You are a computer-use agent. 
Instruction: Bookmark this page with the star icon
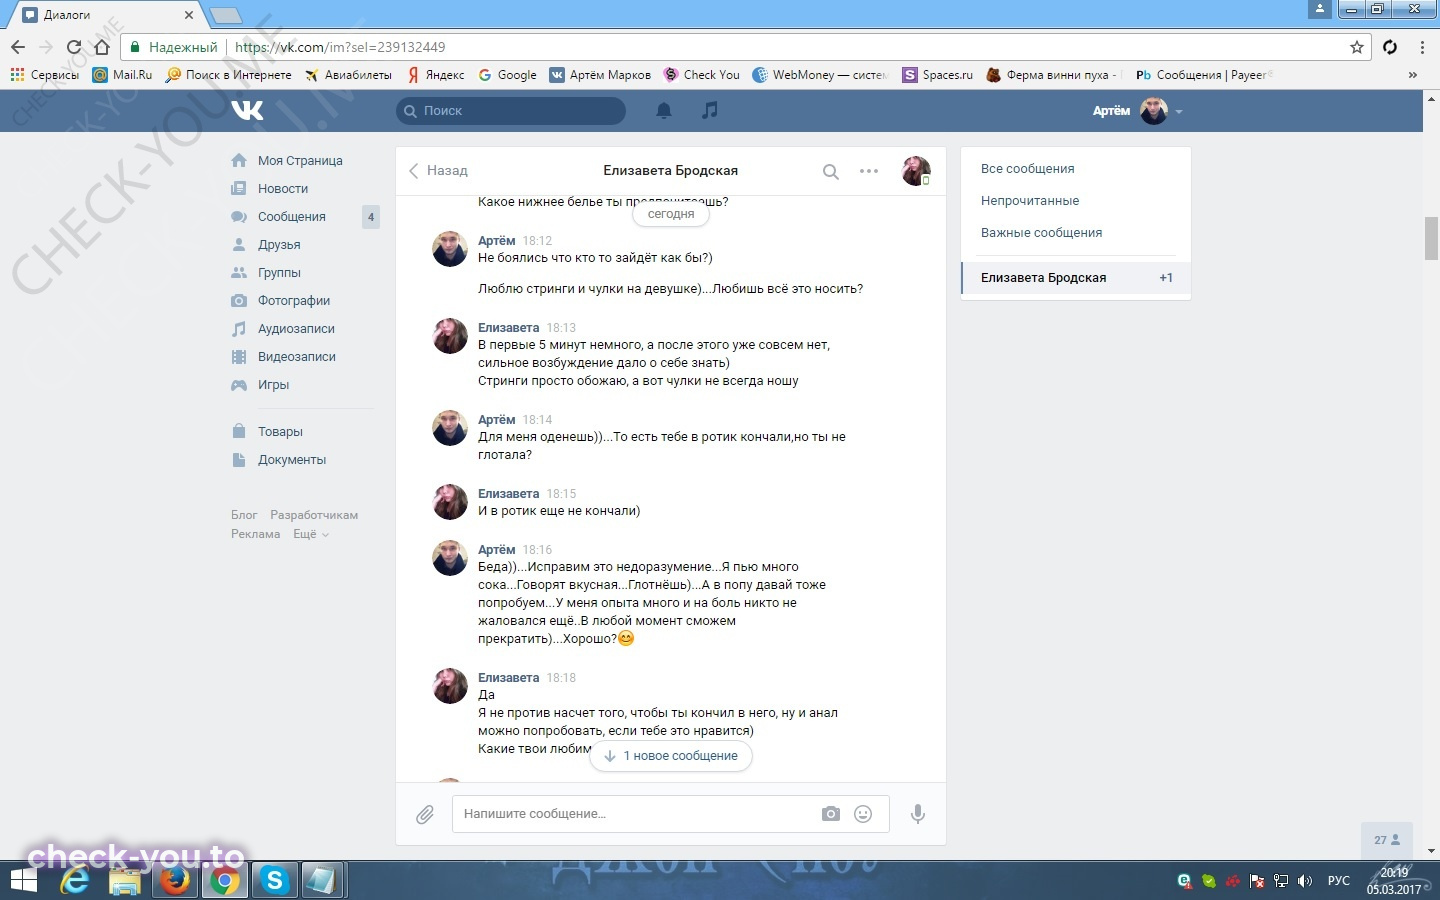(x=1357, y=47)
